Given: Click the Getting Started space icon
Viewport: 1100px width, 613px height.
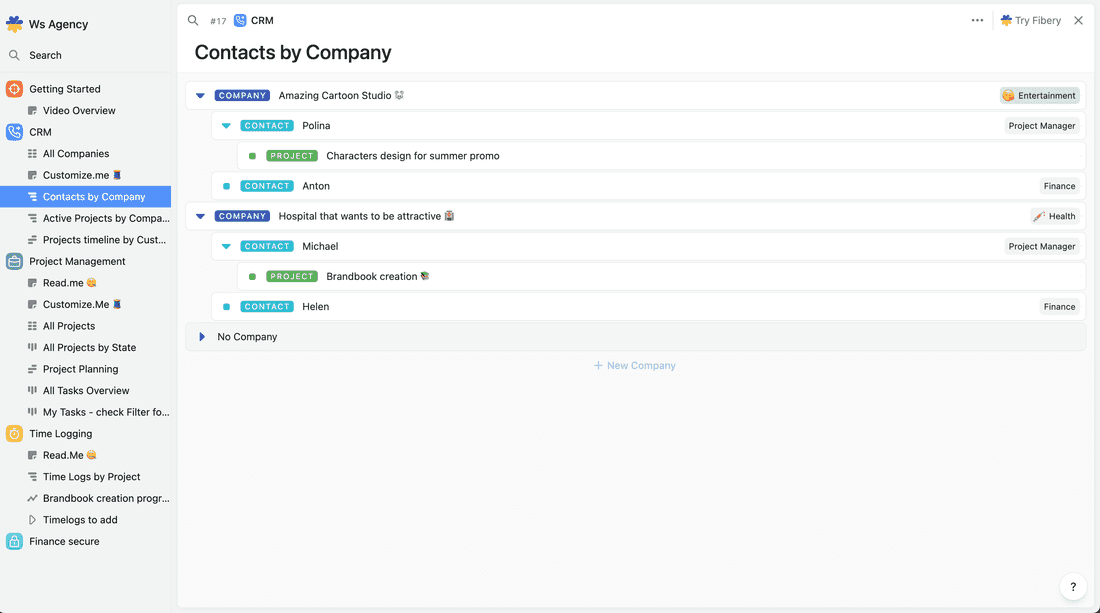Looking at the screenshot, I should pos(14,88).
